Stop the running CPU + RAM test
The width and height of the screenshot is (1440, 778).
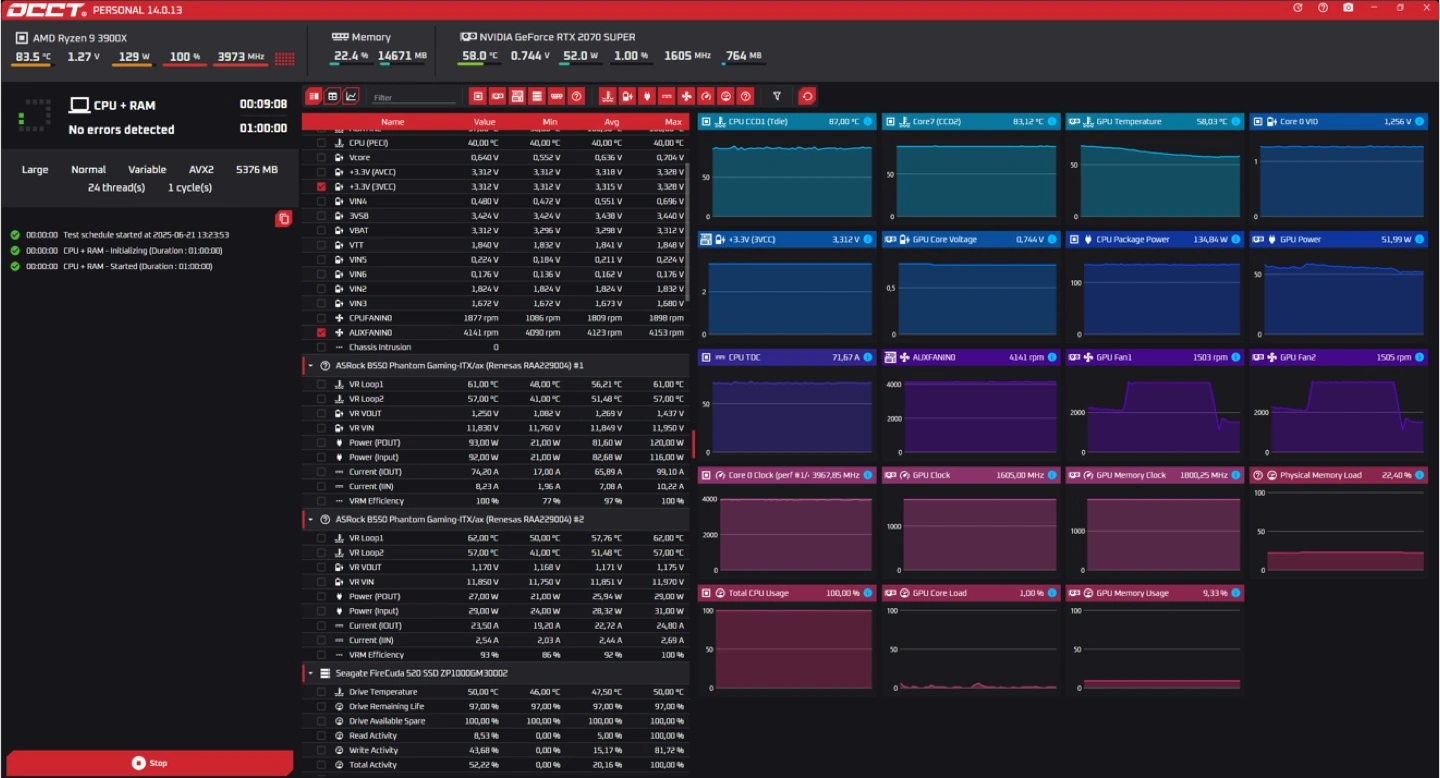[150, 763]
